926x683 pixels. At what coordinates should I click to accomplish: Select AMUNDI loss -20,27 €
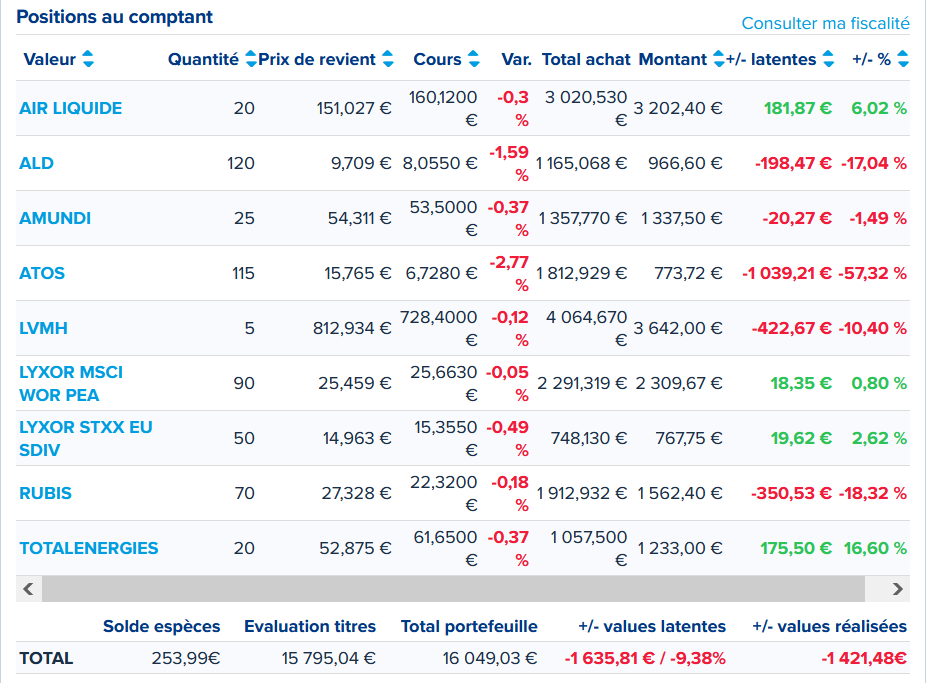tap(797, 218)
